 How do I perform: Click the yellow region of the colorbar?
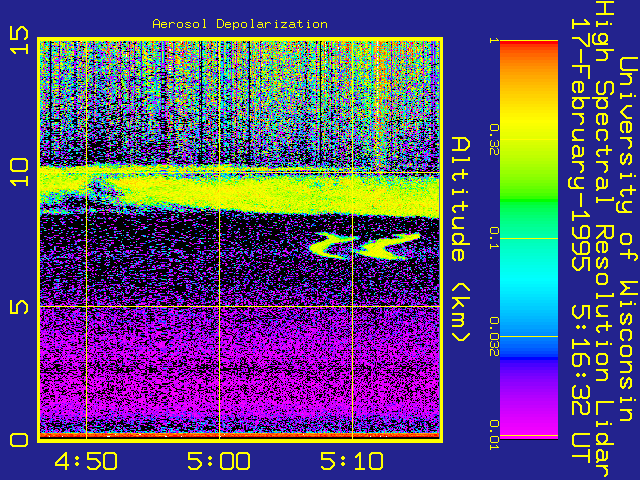[529, 120]
